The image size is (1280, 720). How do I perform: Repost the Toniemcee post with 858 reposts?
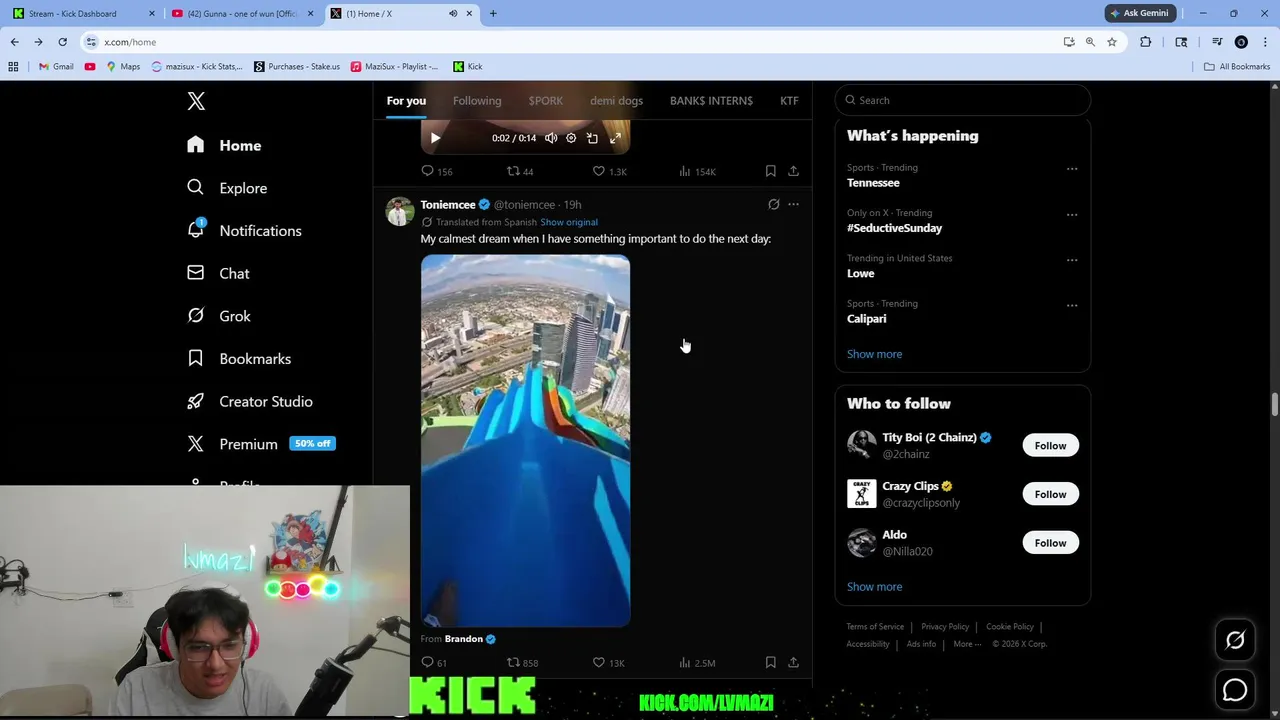click(522, 662)
